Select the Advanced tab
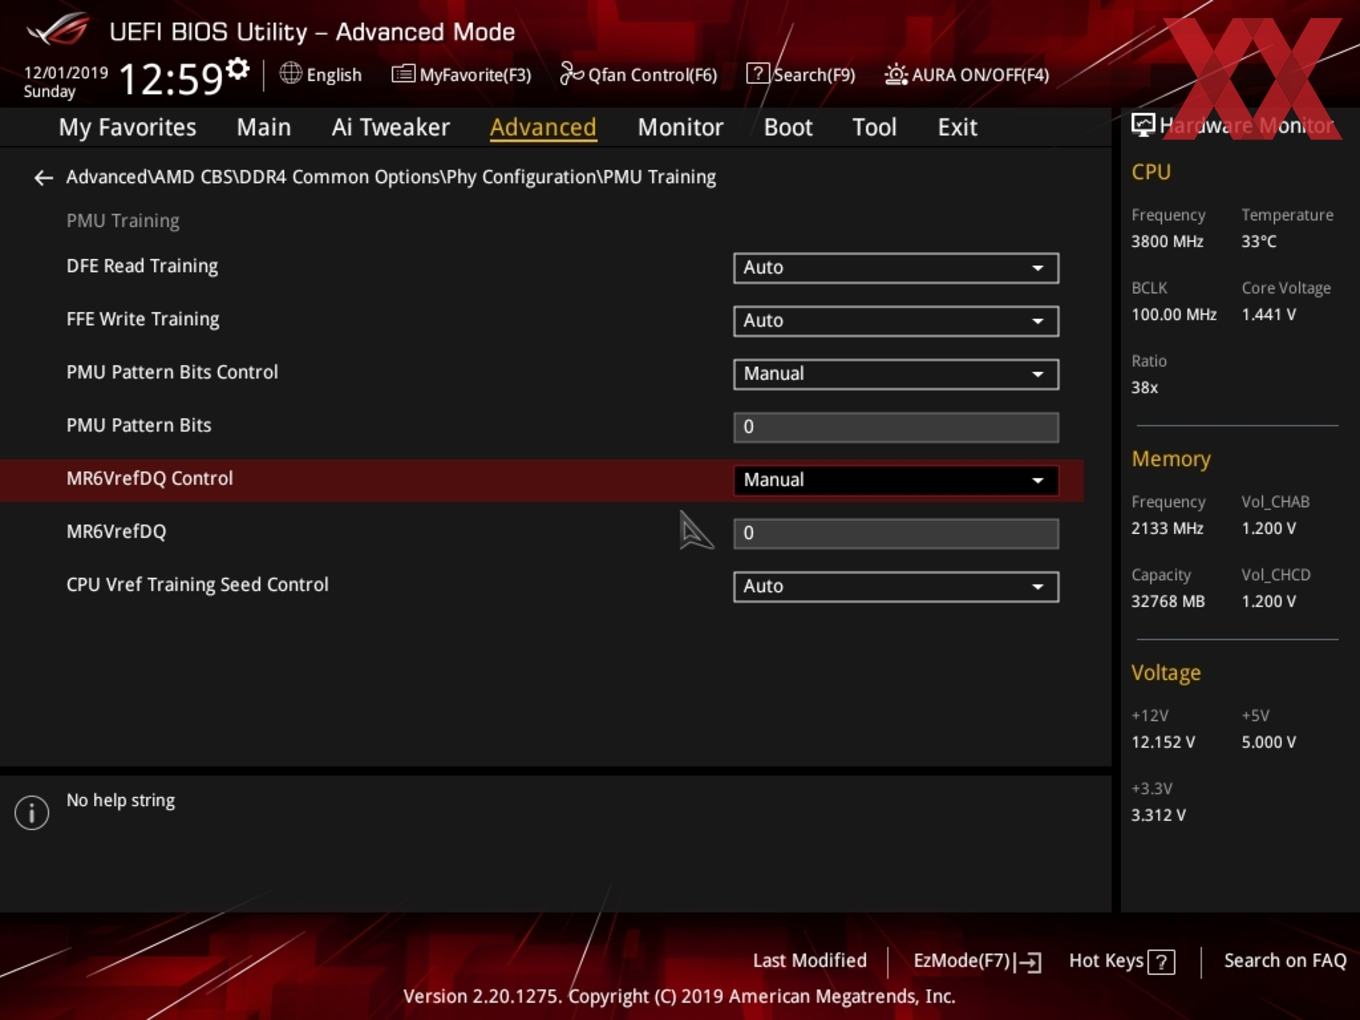The height and width of the screenshot is (1020, 1360). pos(543,127)
